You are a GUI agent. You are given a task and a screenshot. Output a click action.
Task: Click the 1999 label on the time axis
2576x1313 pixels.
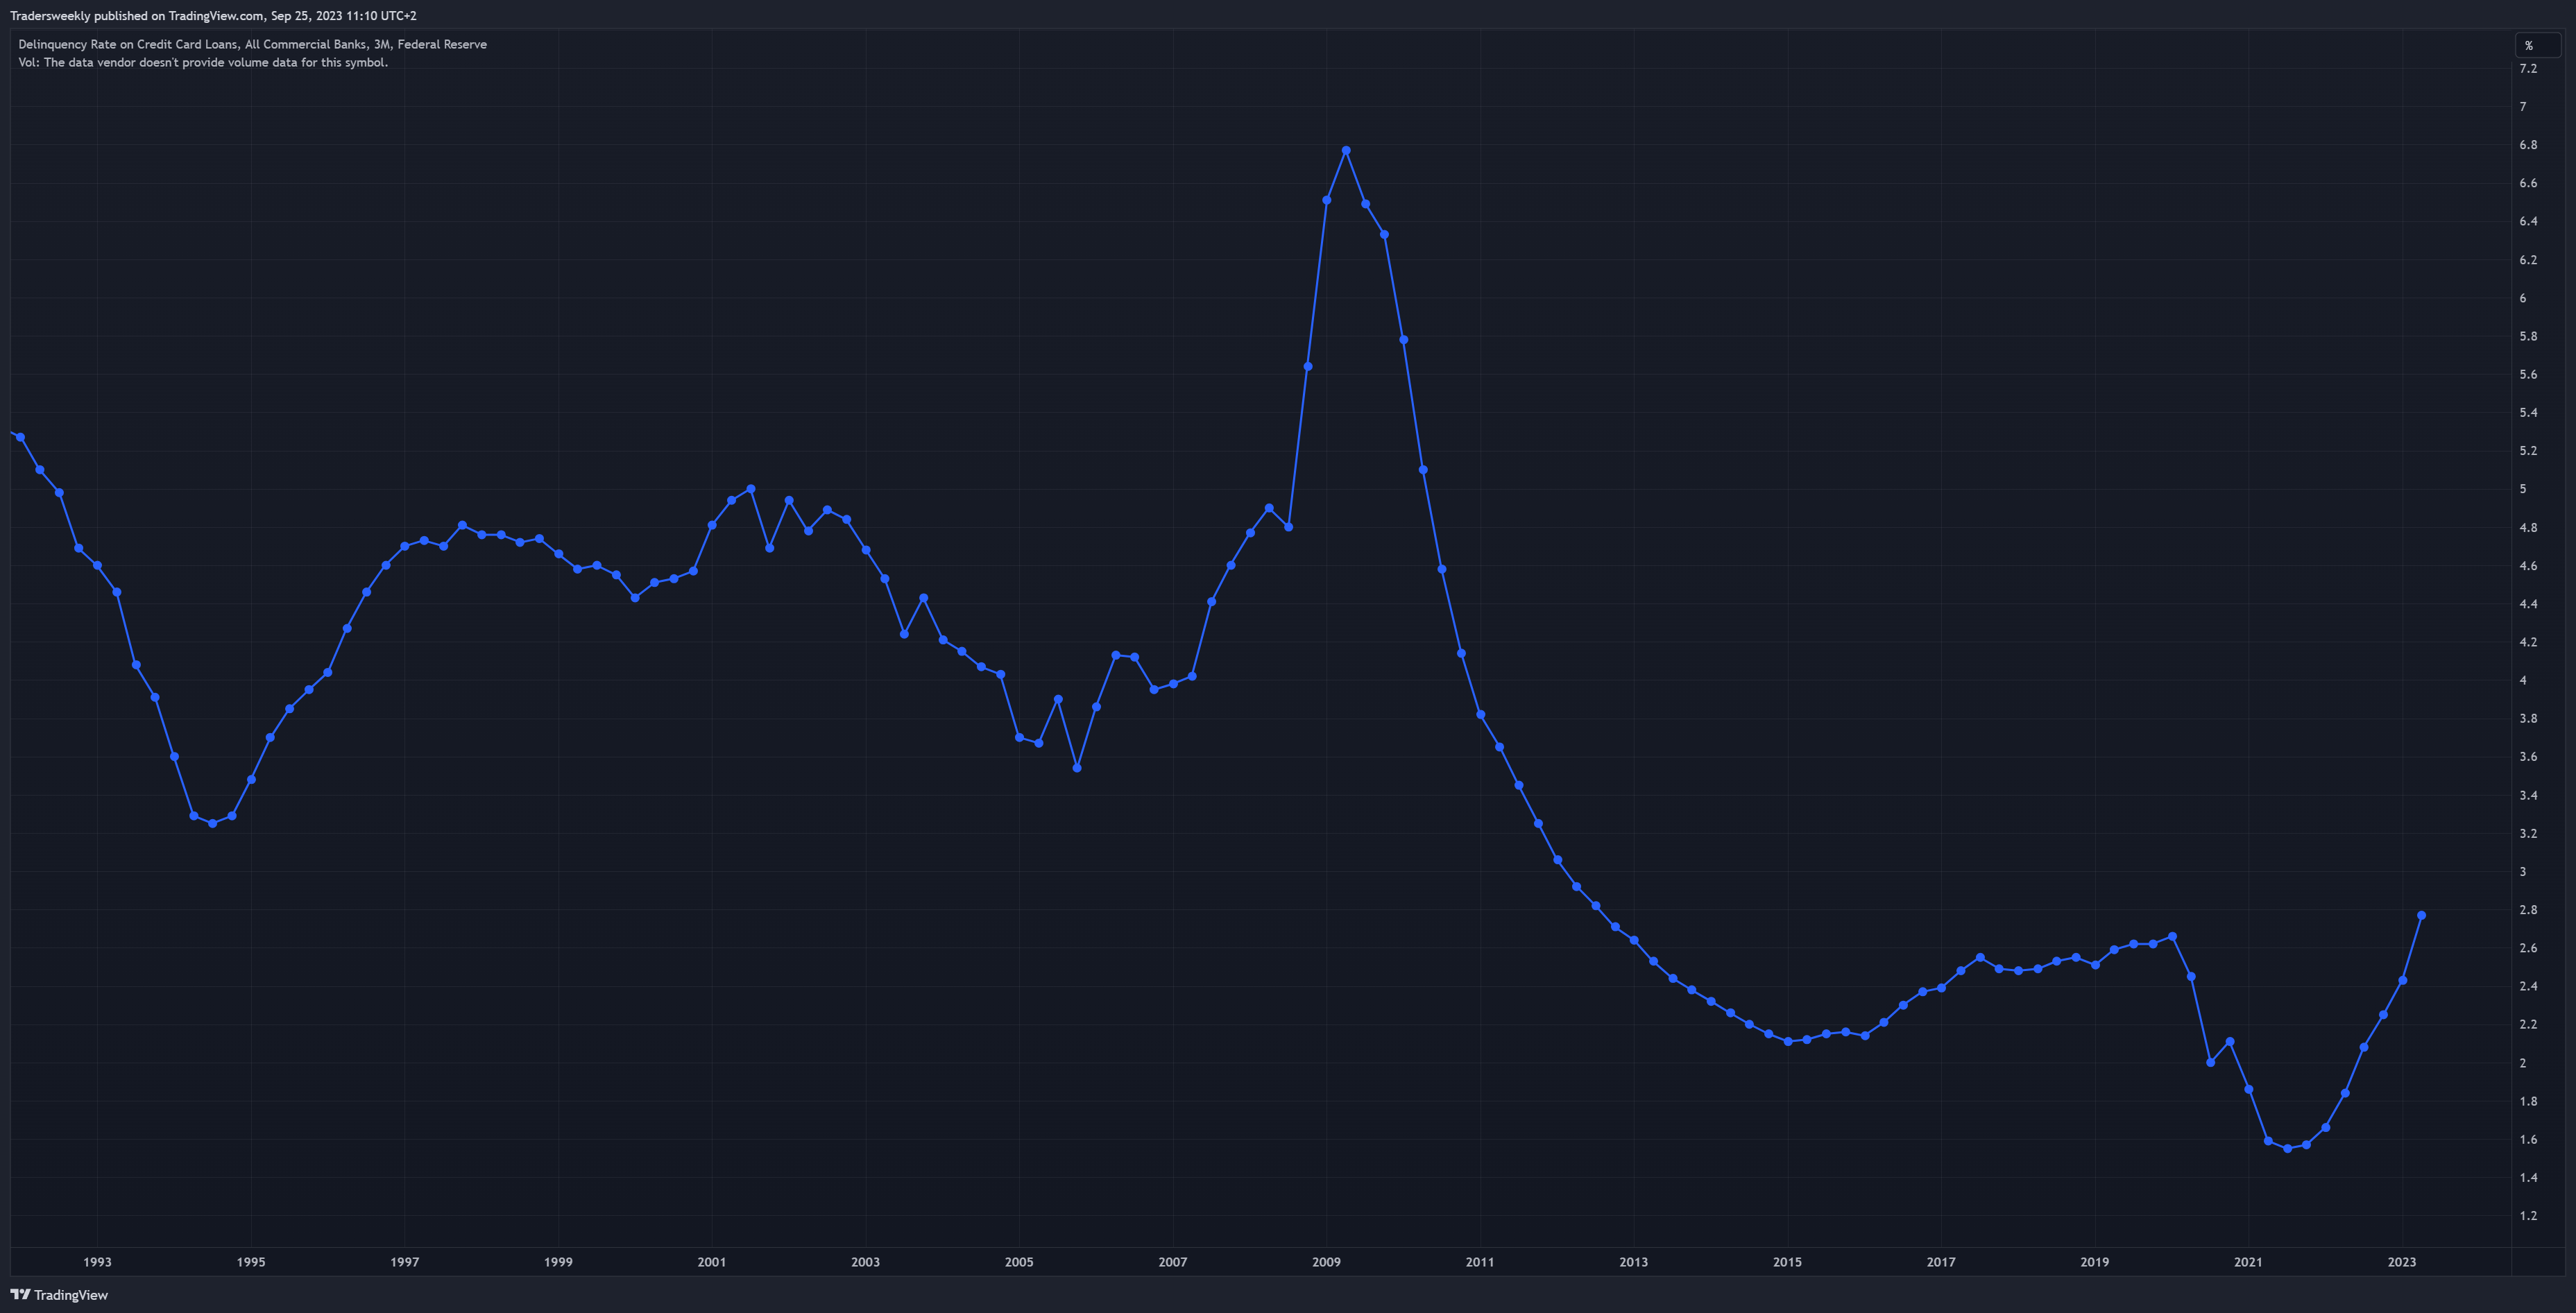tap(558, 1262)
